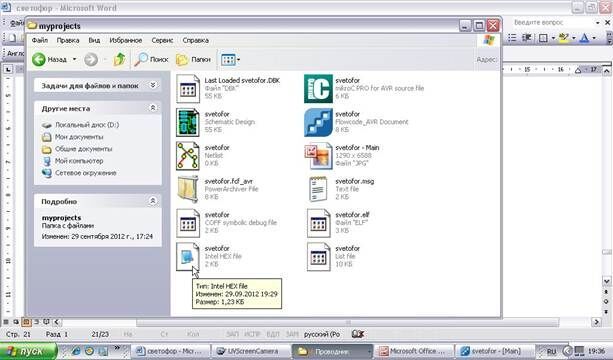
Task: Collapse the Подробно details panel
Action: pyautogui.click(x=153, y=201)
